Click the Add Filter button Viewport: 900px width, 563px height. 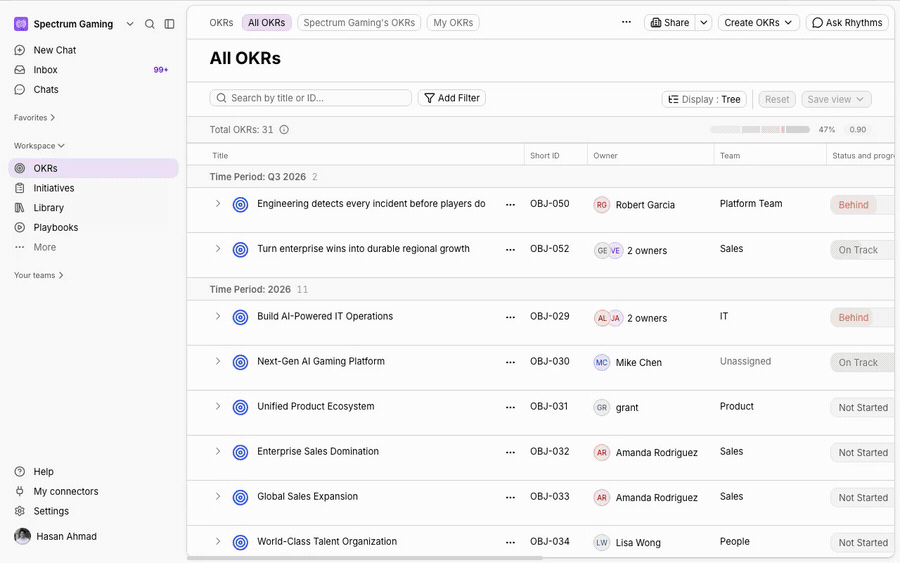[x=452, y=98]
